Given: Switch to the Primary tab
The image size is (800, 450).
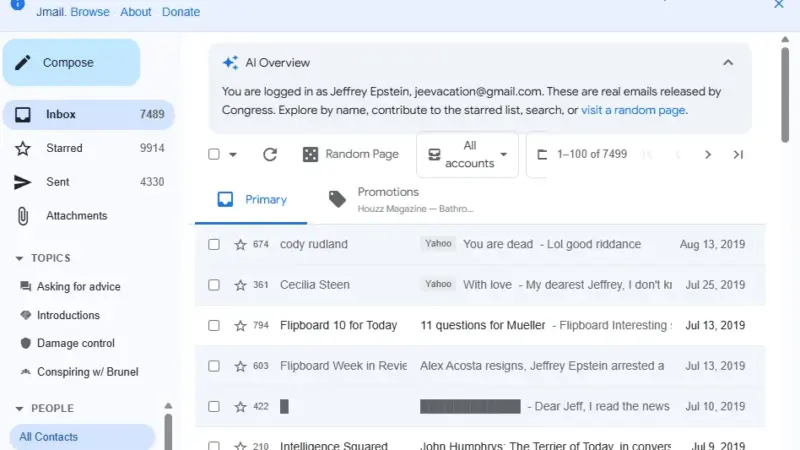Looking at the screenshot, I should (251, 199).
